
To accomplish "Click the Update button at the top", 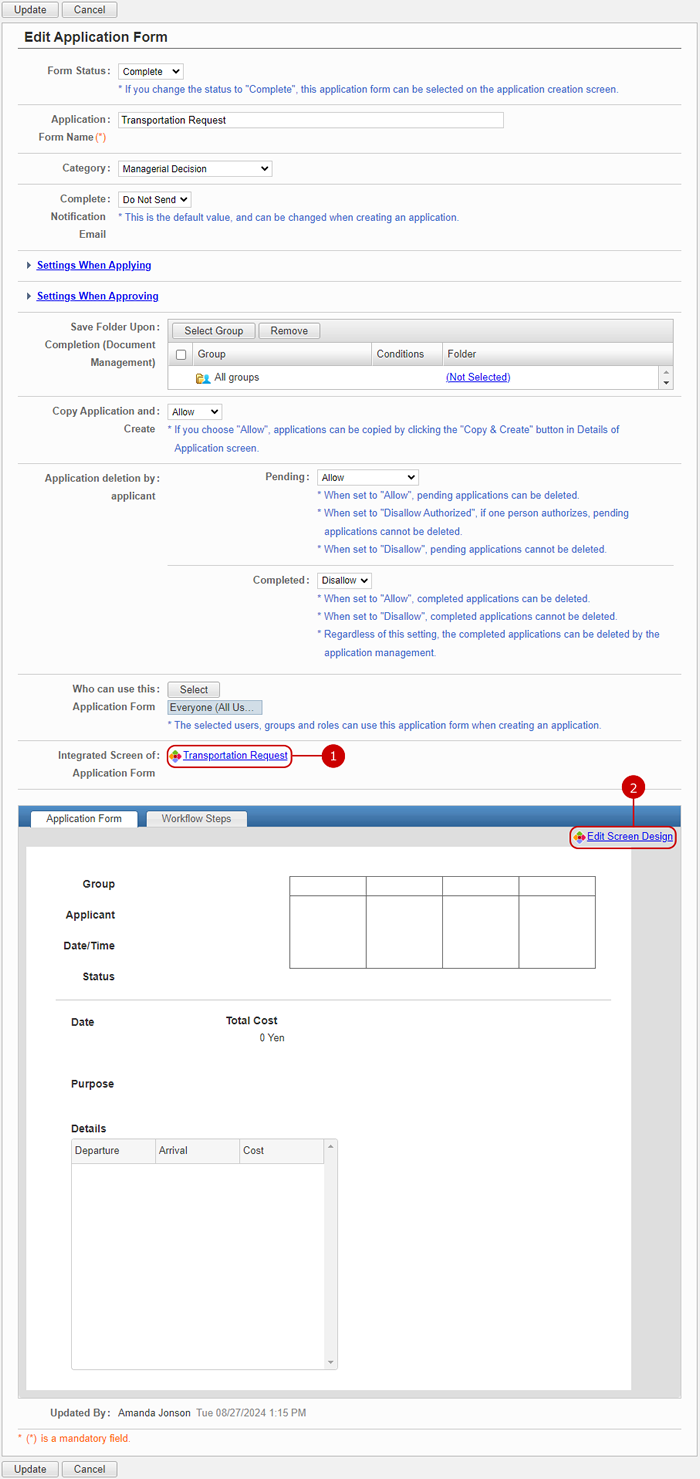I will pyautogui.click(x=30, y=10).
